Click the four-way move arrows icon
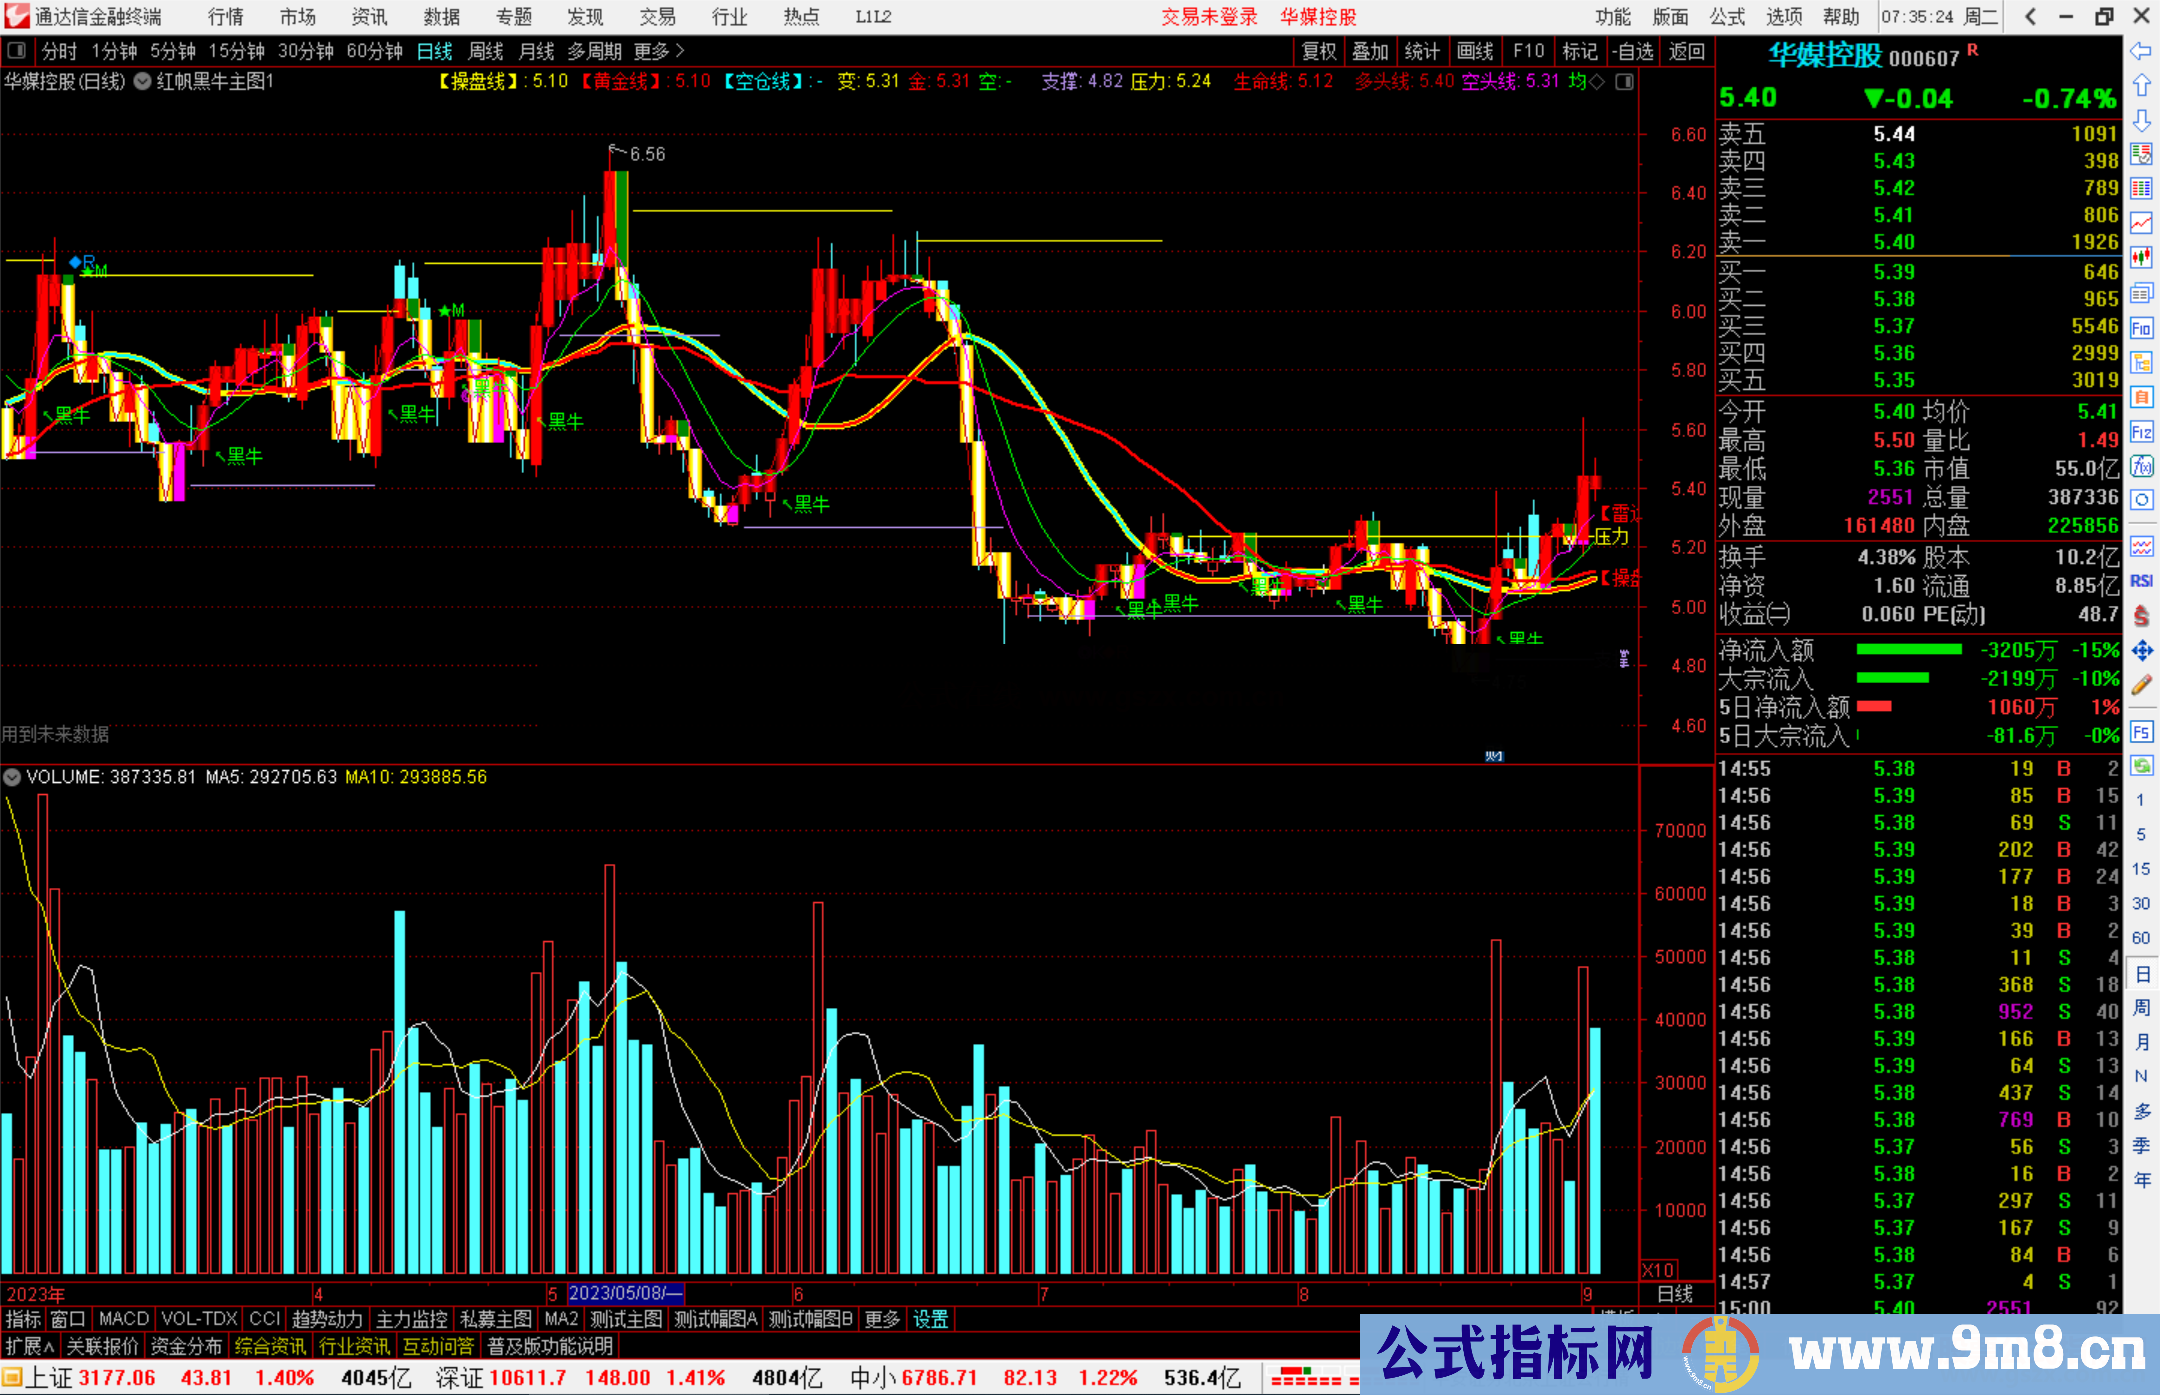The width and height of the screenshot is (2160, 1395). [2141, 651]
